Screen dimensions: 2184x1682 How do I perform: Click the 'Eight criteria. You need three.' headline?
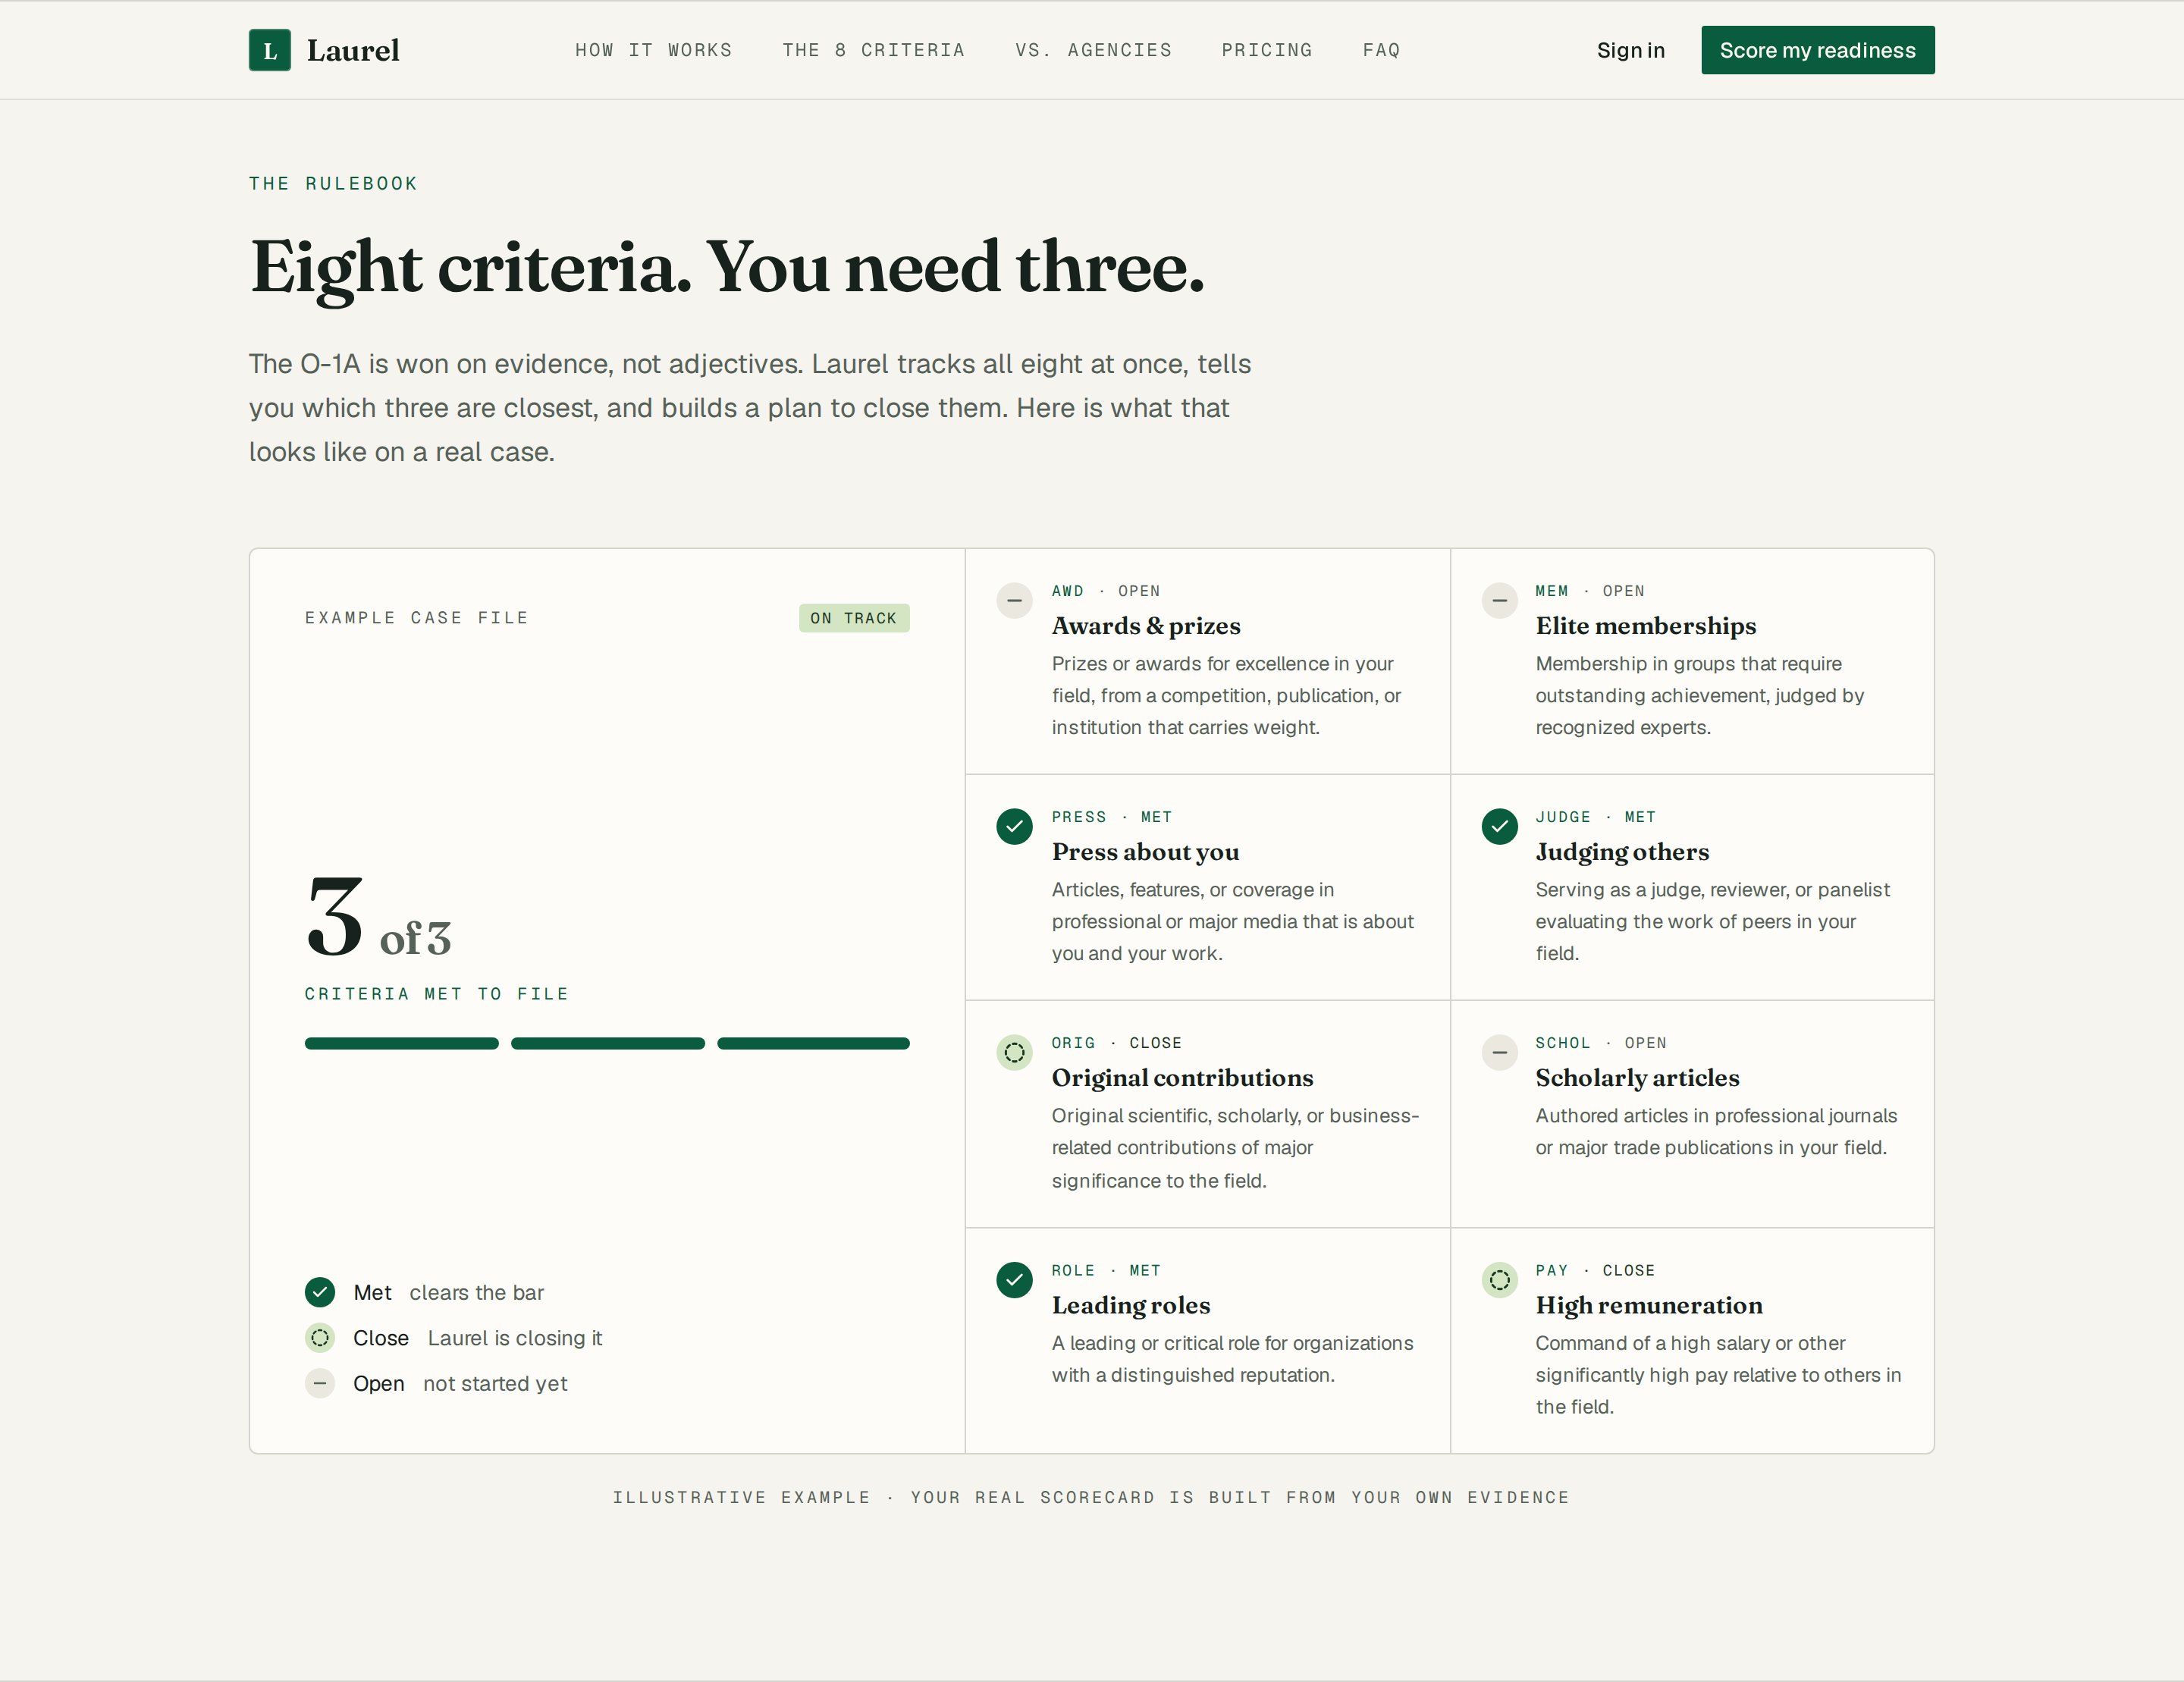pos(727,267)
